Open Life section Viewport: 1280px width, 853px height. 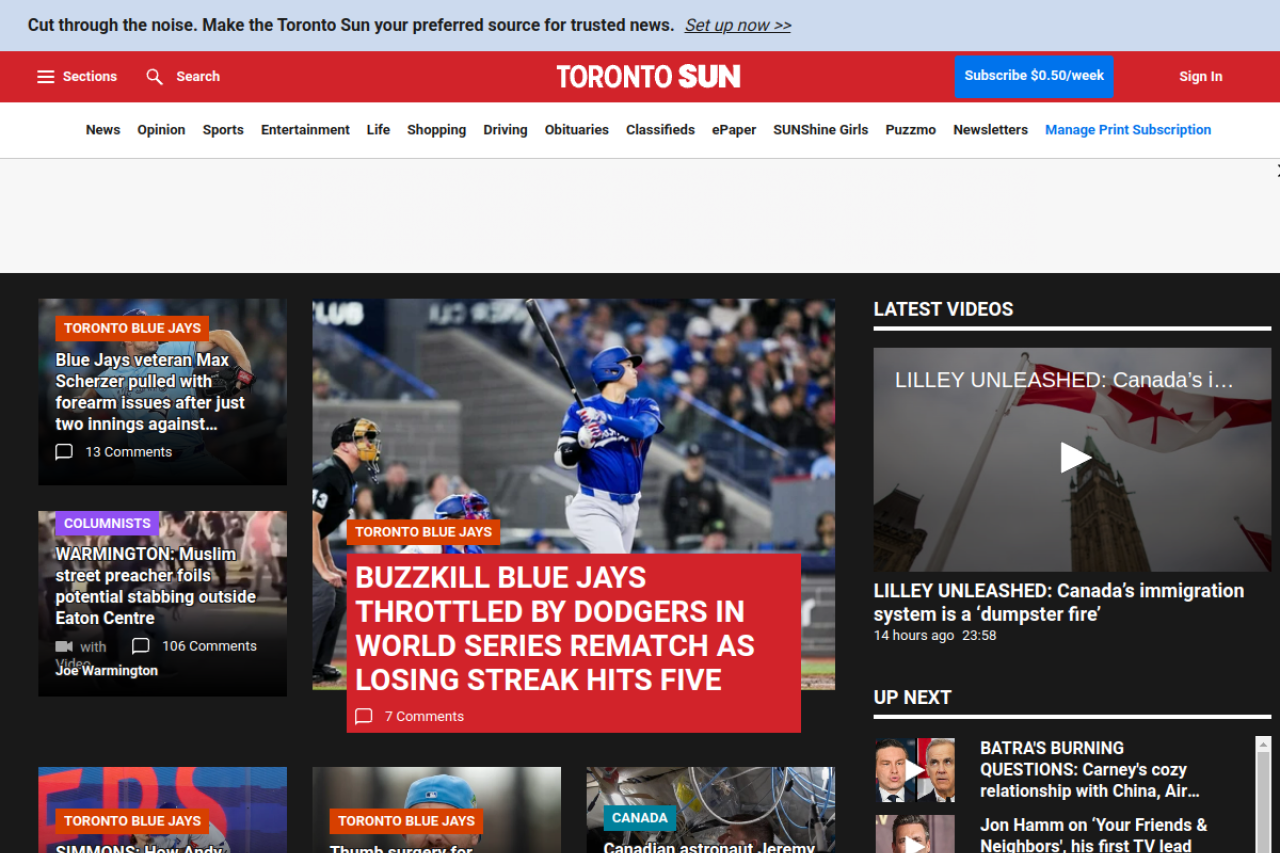click(x=378, y=130)
